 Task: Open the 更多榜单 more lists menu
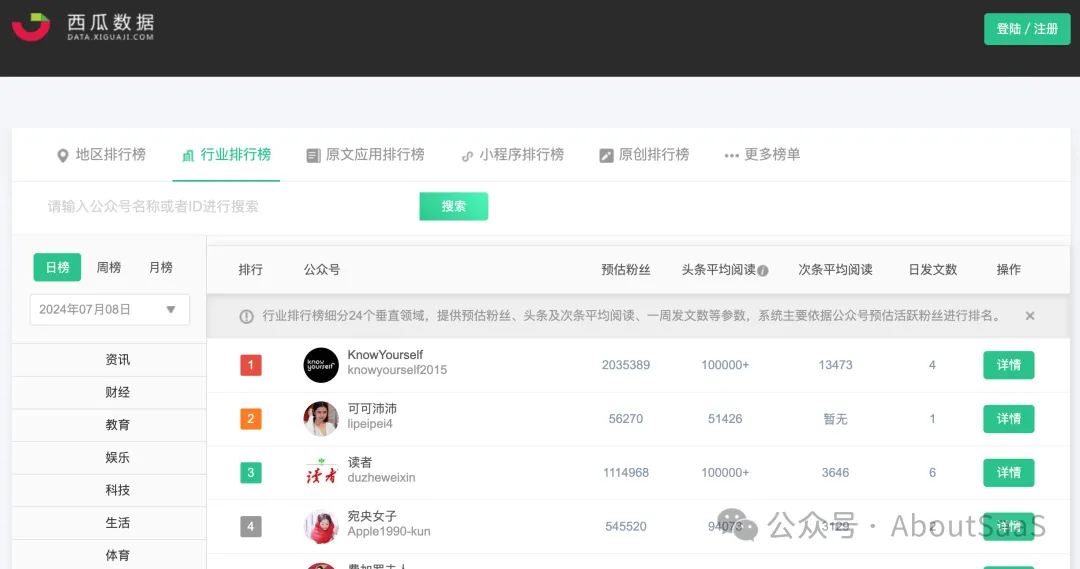click(762, 155)
